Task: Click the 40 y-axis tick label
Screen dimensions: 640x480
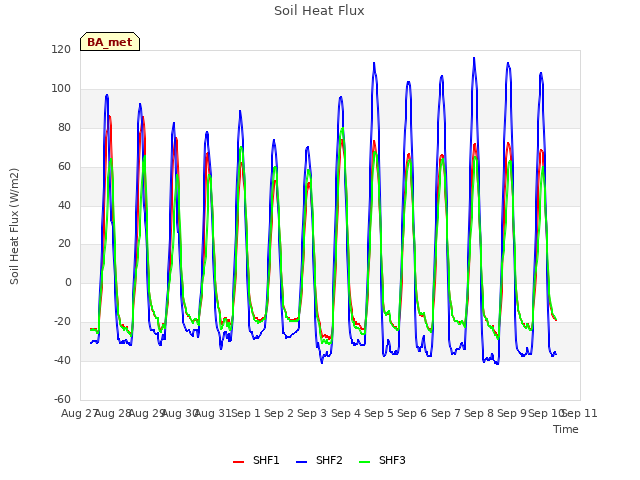Action: 64,205
